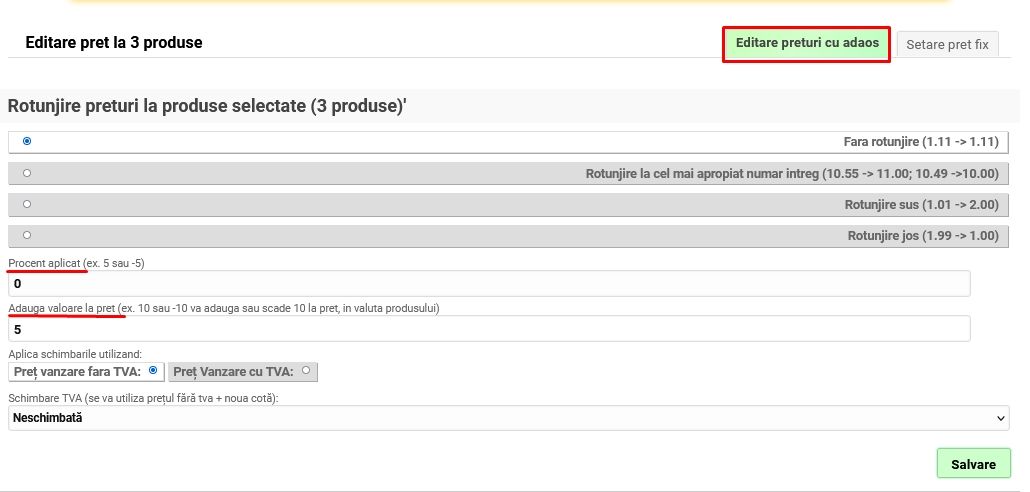1030x492 pixels.
Task: Click the underlined Procent aplicat label
Action: [x=45, y=263]
